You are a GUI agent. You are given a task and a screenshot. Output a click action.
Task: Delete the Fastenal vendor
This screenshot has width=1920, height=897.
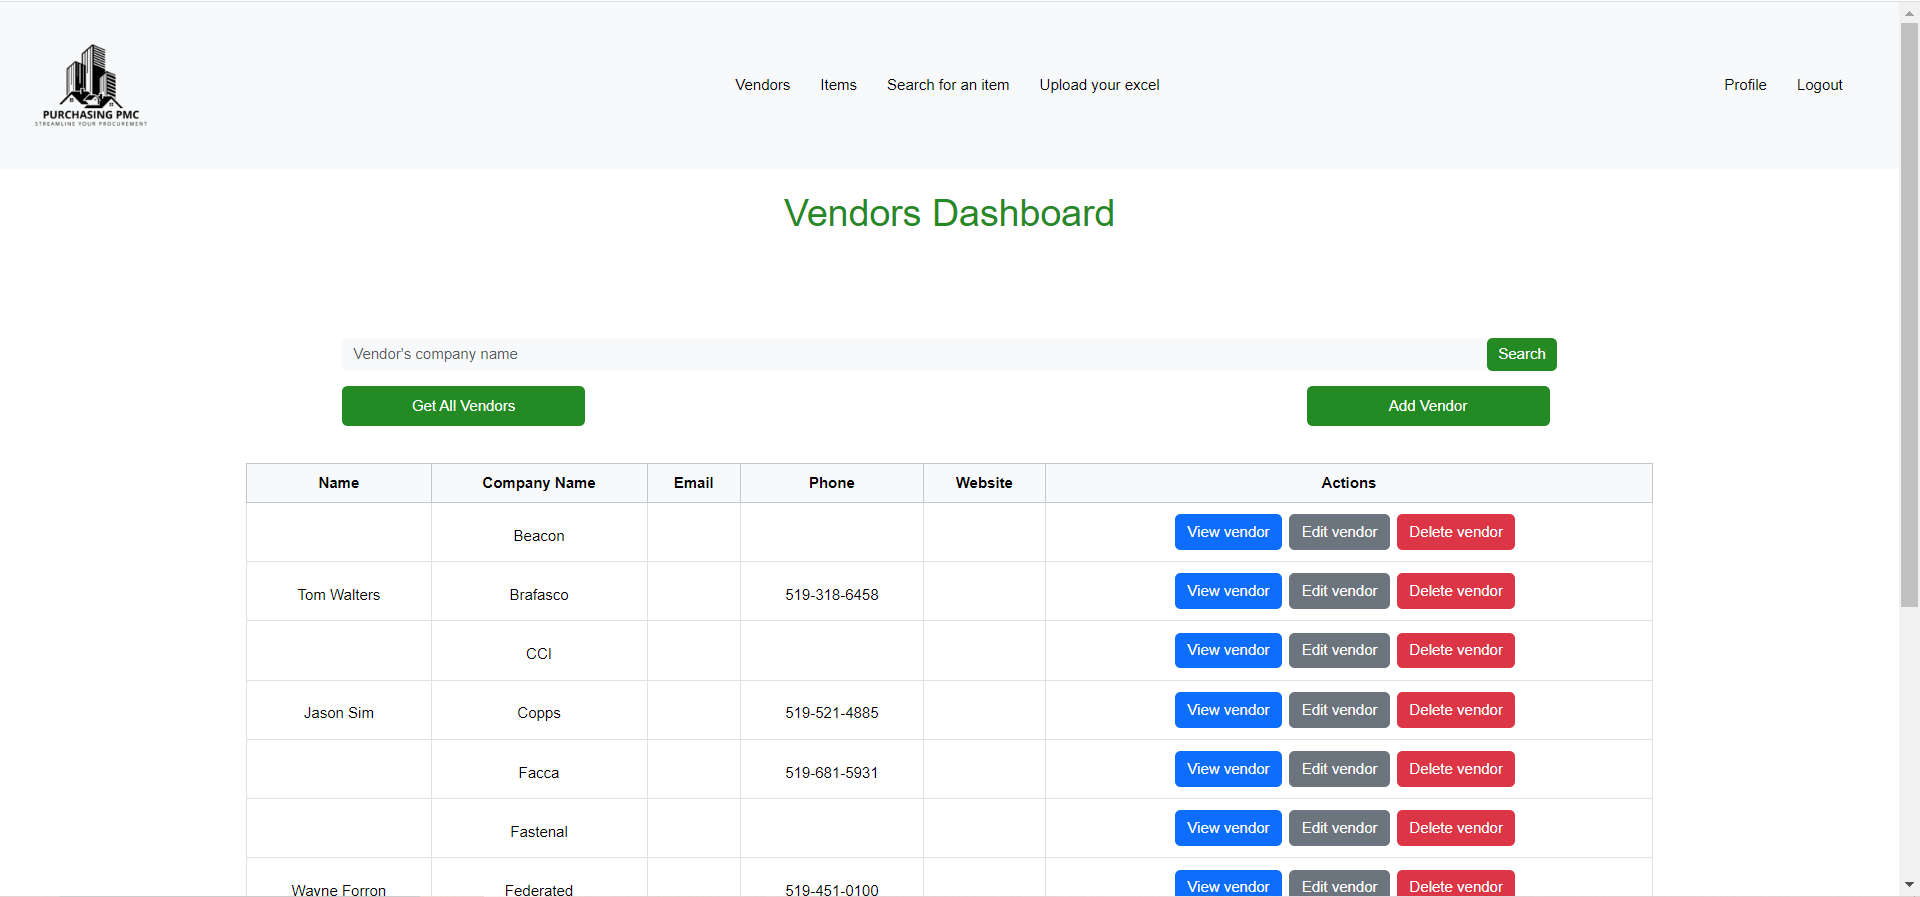[x=1455, y=828]
